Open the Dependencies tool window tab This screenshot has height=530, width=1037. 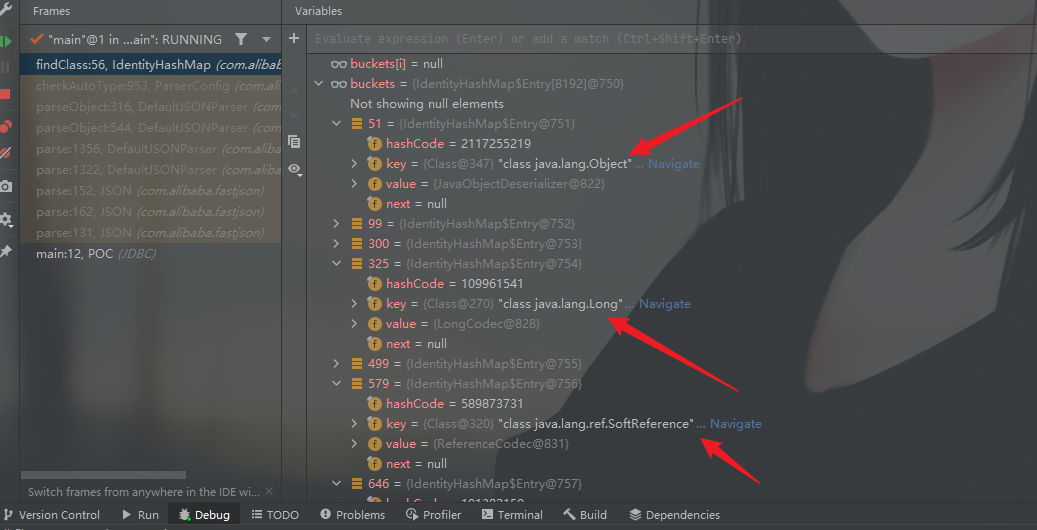point(675,515)
